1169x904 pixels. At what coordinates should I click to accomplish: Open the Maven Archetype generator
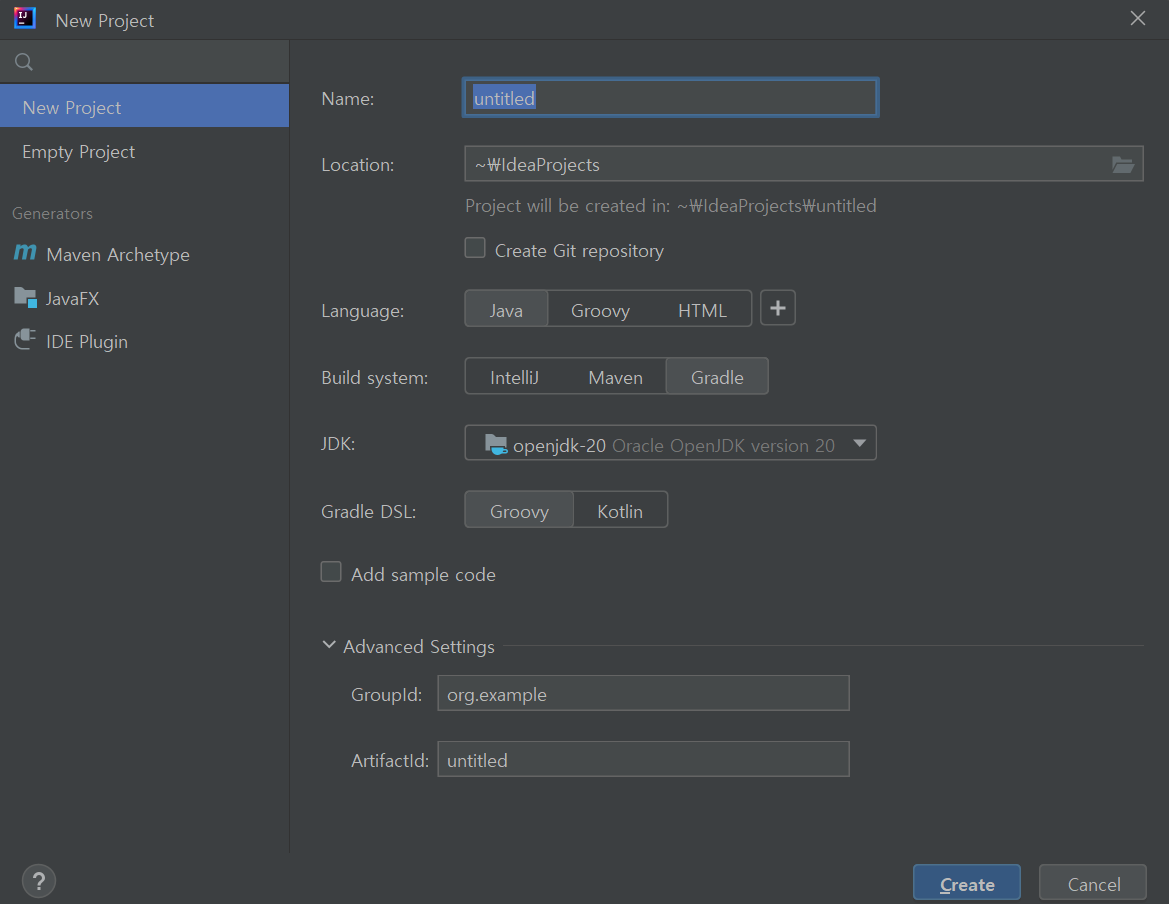(x=145, y=254)
